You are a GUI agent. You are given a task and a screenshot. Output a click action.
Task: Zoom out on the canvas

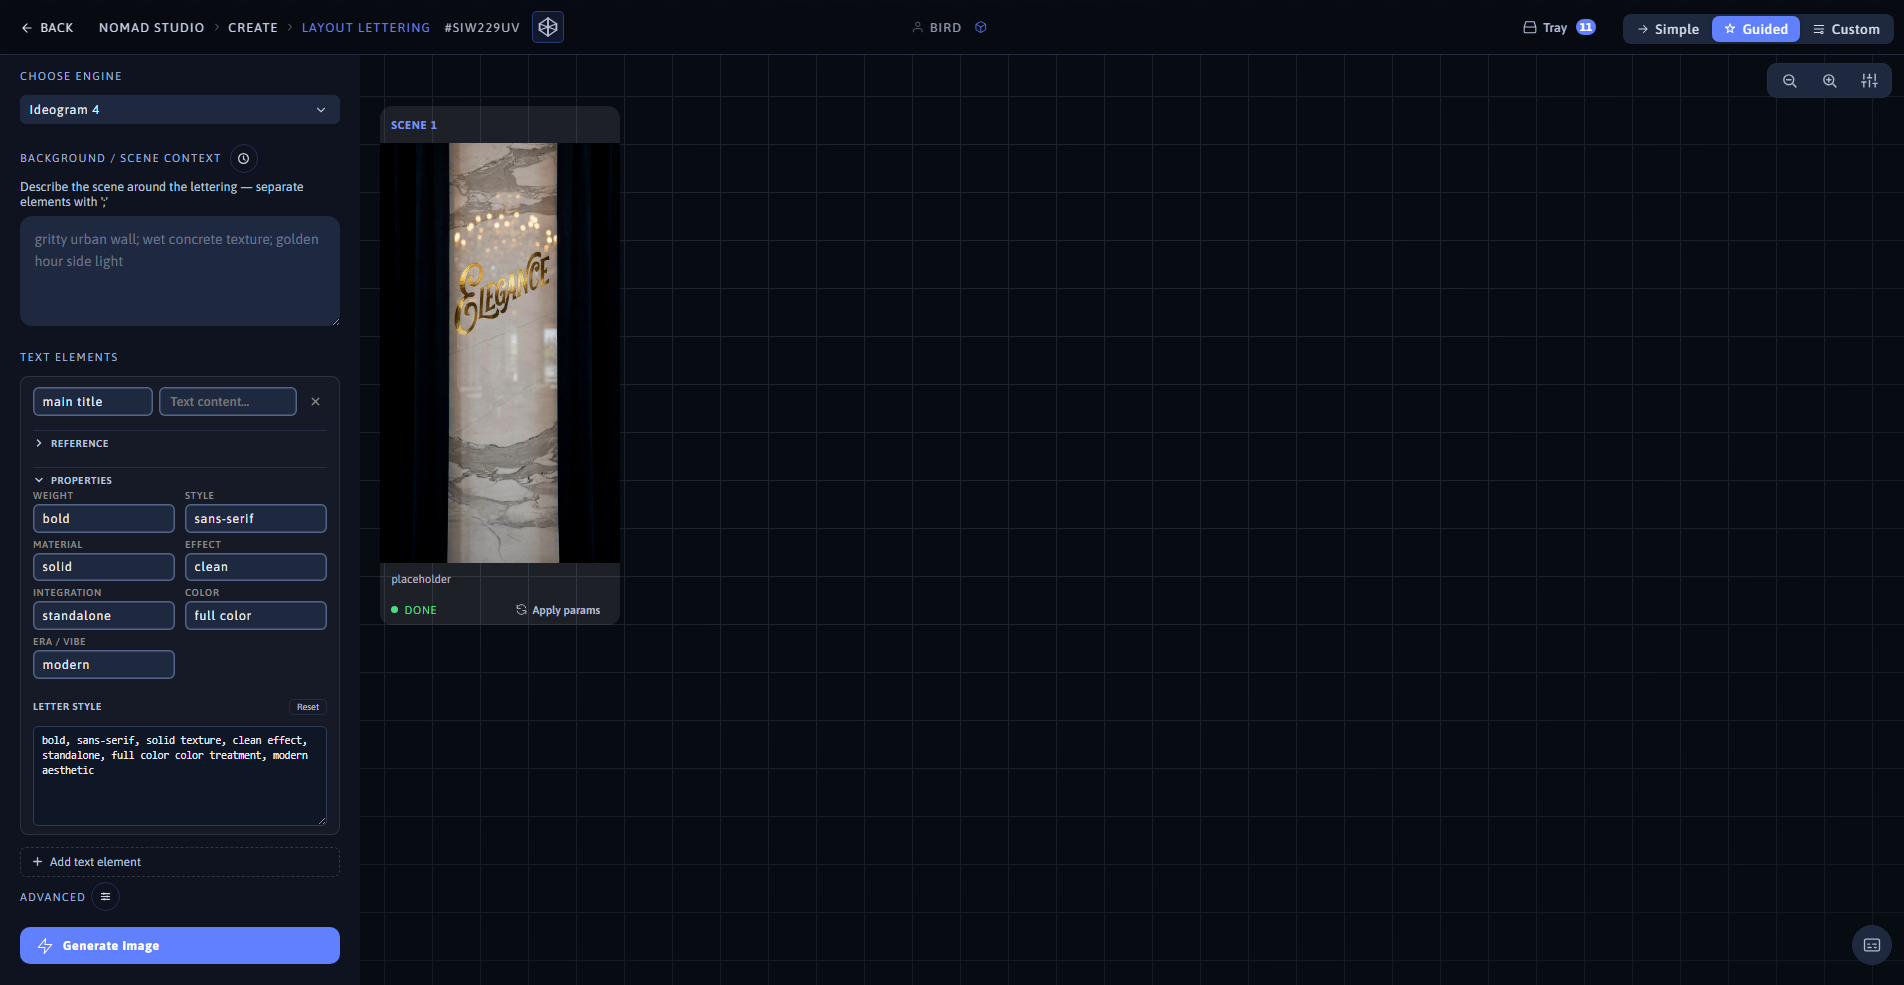(1790, 81)
